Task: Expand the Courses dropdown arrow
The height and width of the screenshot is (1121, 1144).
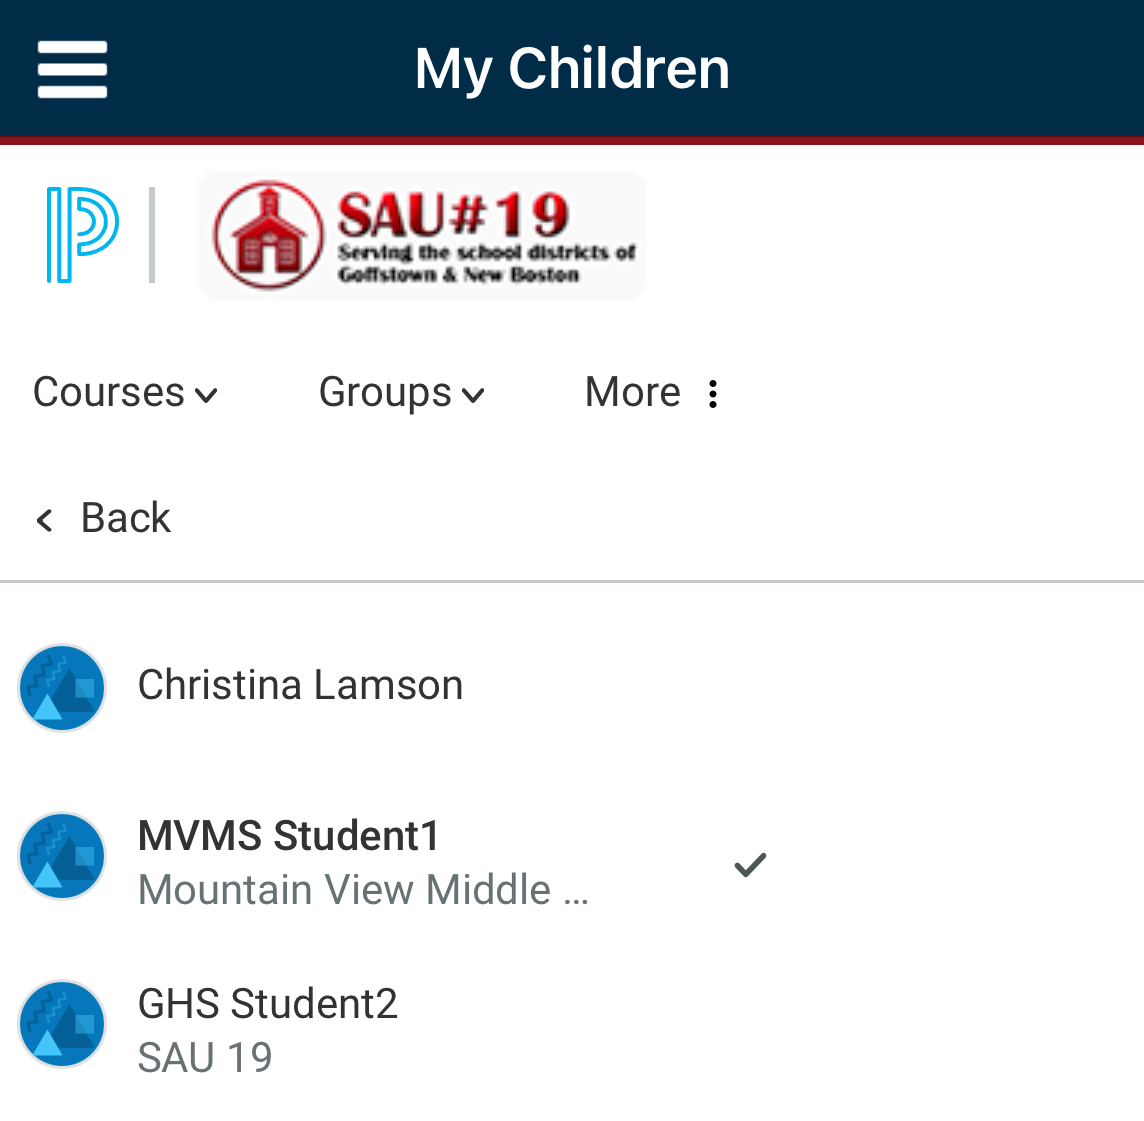Action: tap(206, 396)
